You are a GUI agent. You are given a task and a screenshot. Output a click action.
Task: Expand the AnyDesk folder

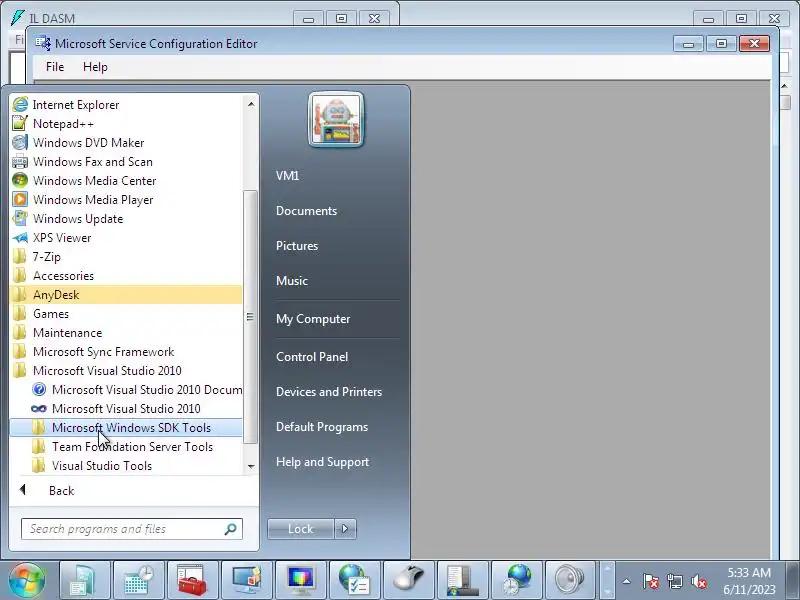(x=126, y=294)
